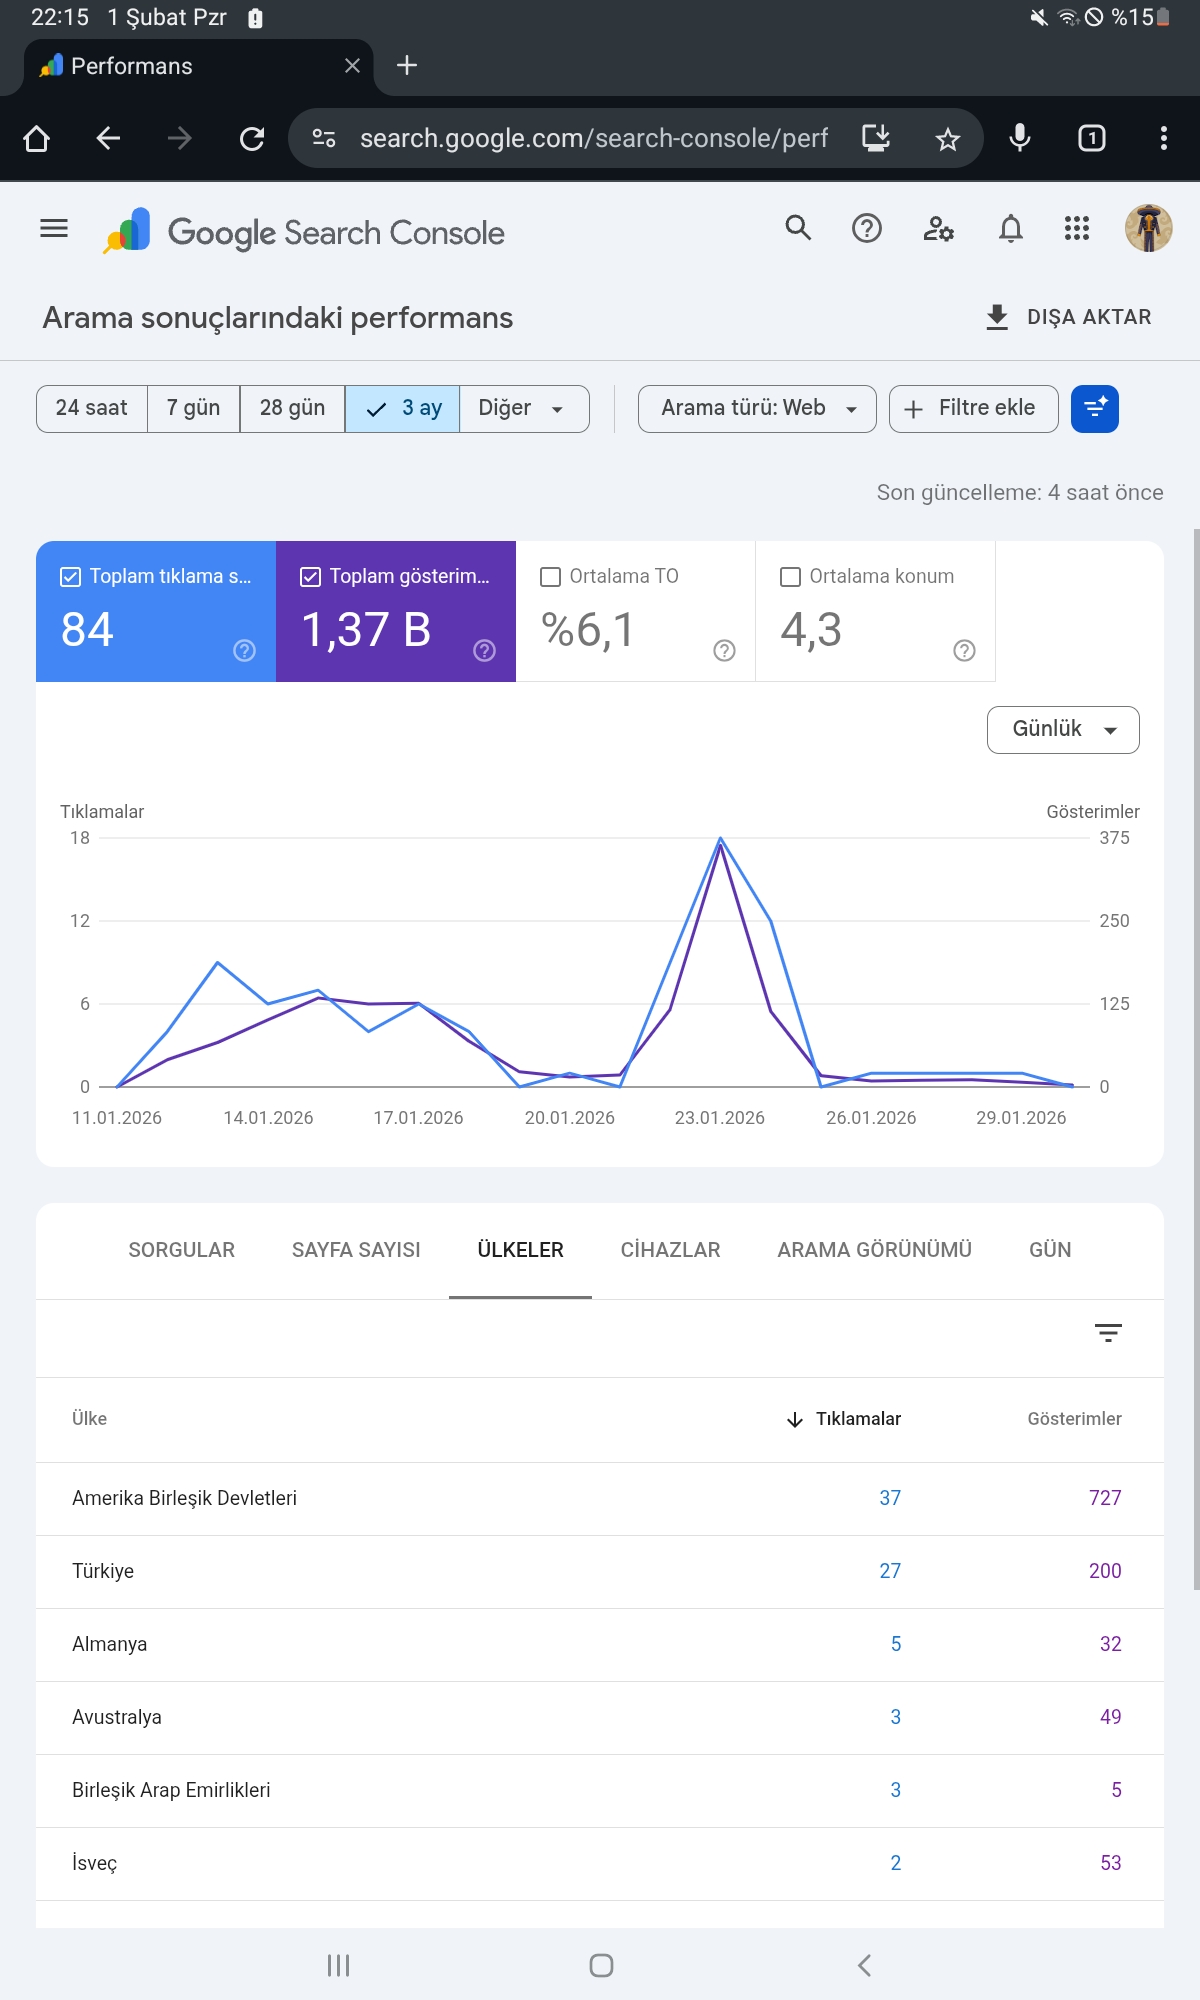Screen dimensions: 1200x2000
Task: Switch to the CİHAZLAR tab
Action: point(670,1250)
